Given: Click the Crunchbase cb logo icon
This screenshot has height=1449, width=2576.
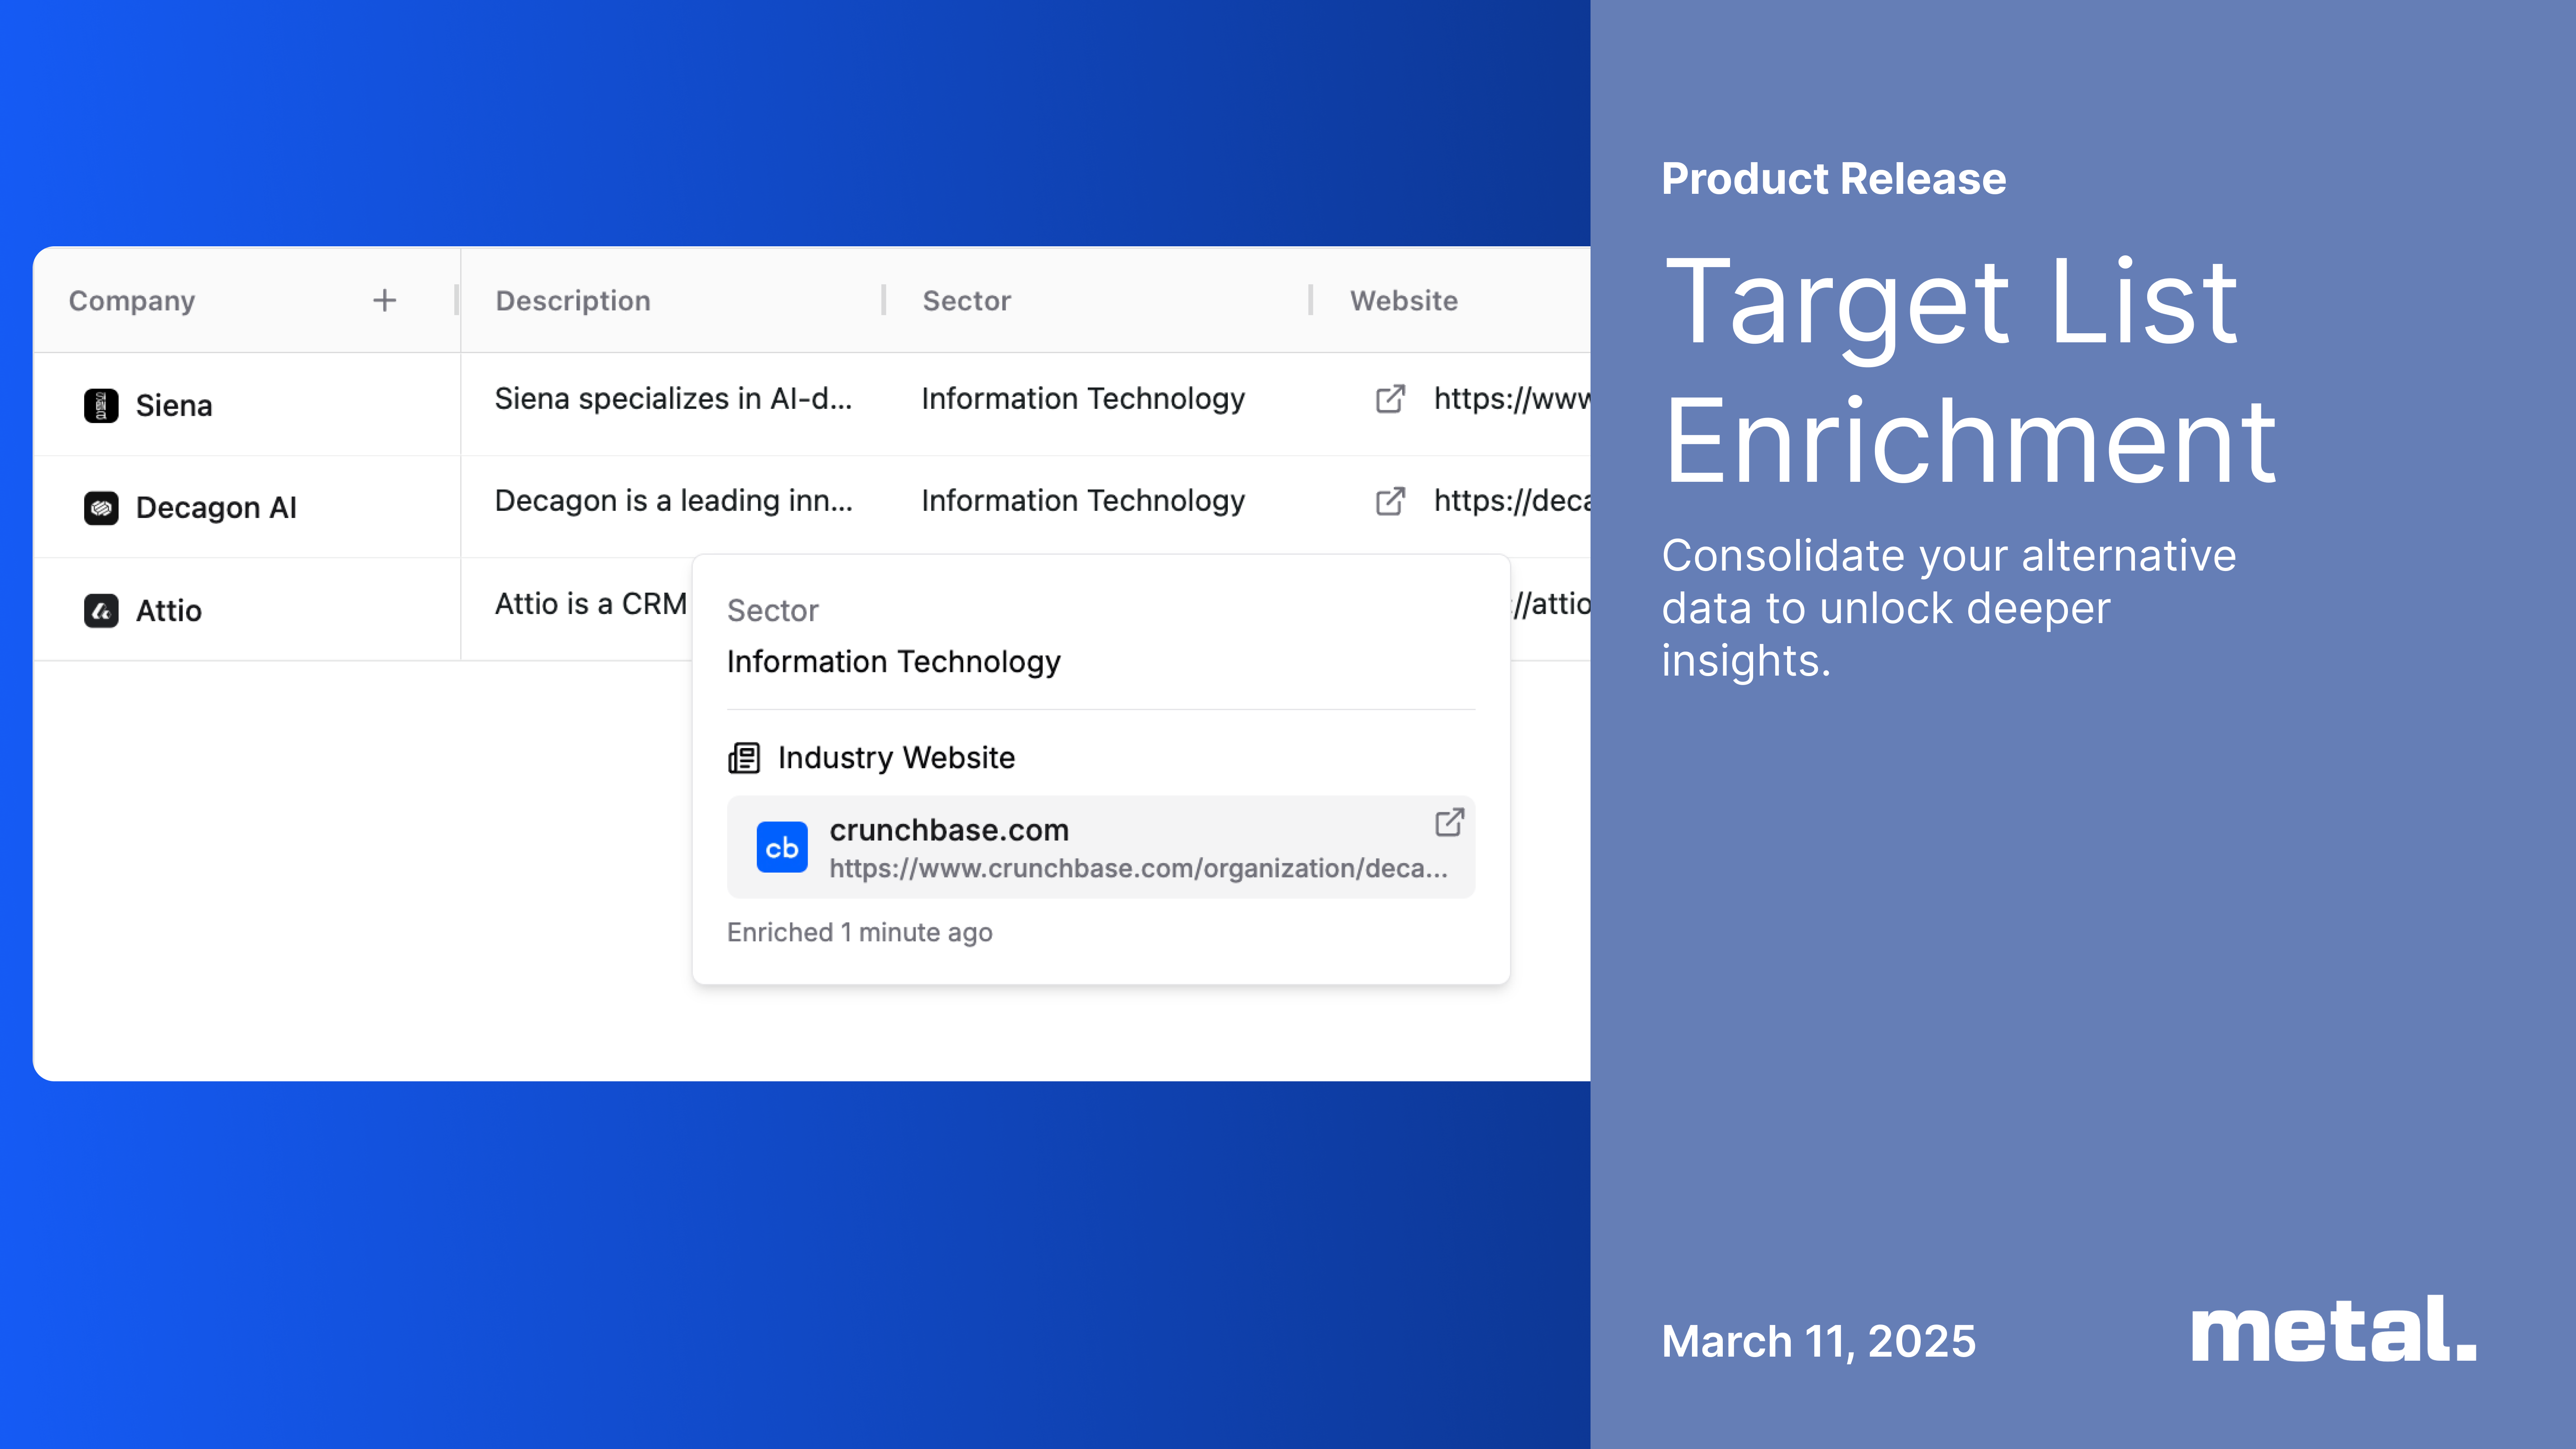Looking at the screenshot, I should [x=781, y=847].
